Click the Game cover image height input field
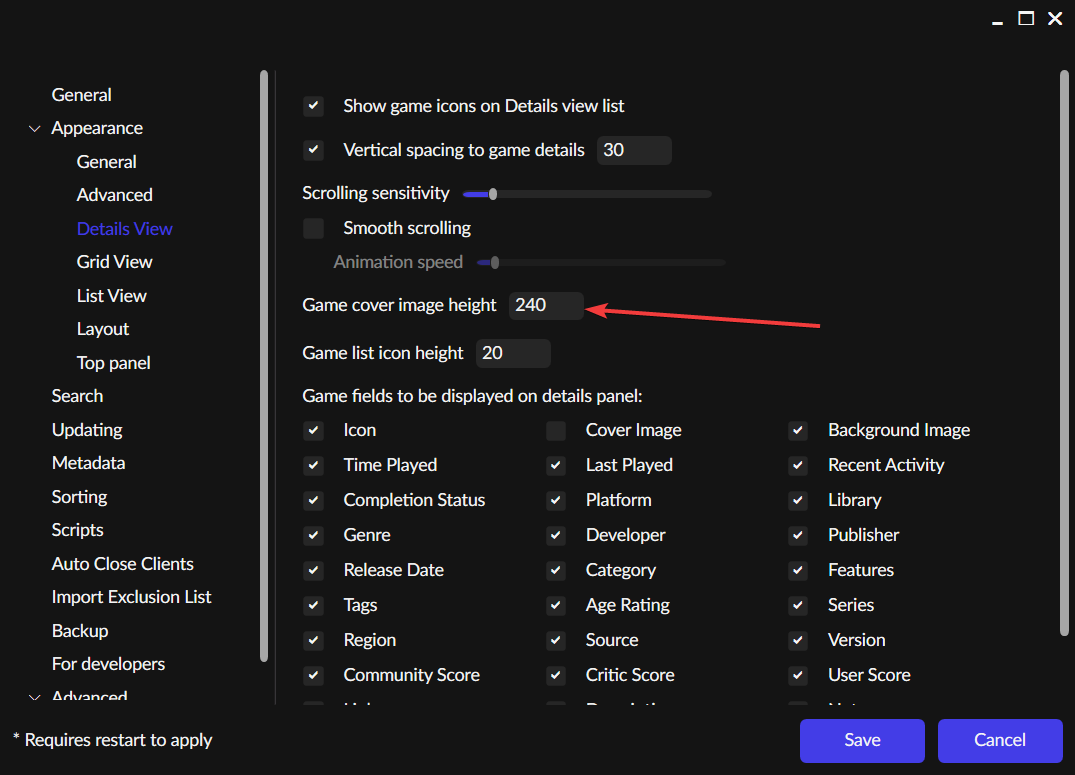The image size is (1075, 775). 545,305
